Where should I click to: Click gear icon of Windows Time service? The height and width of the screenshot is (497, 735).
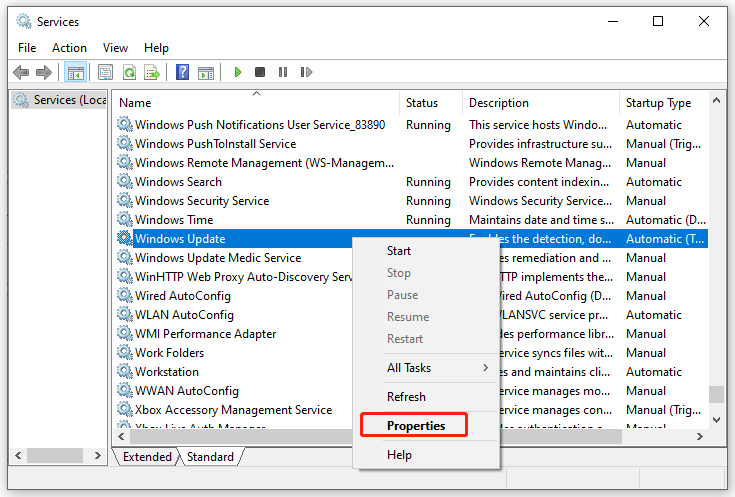(125, 219)
